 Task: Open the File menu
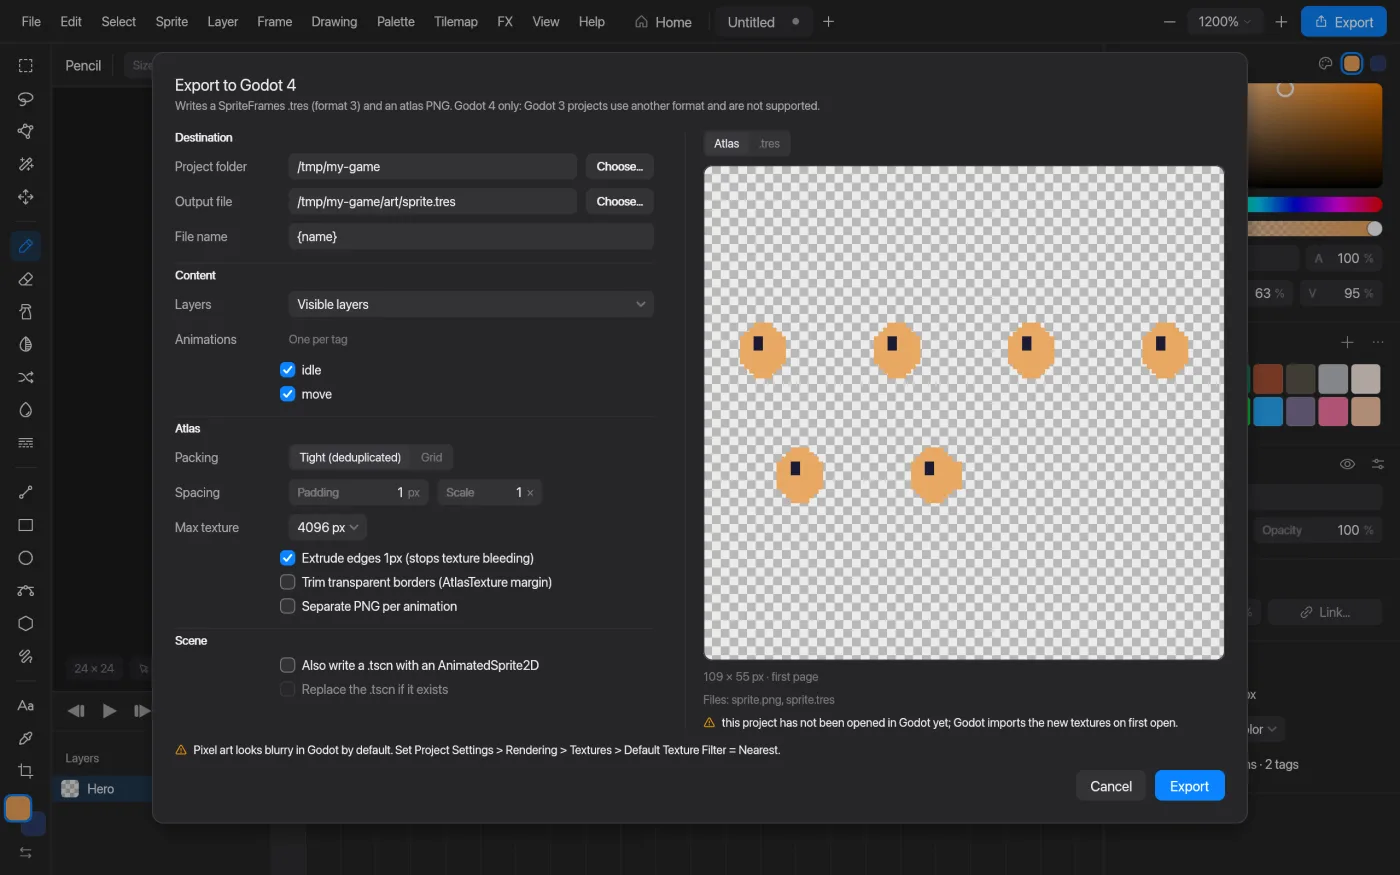[x=31, y=22]
